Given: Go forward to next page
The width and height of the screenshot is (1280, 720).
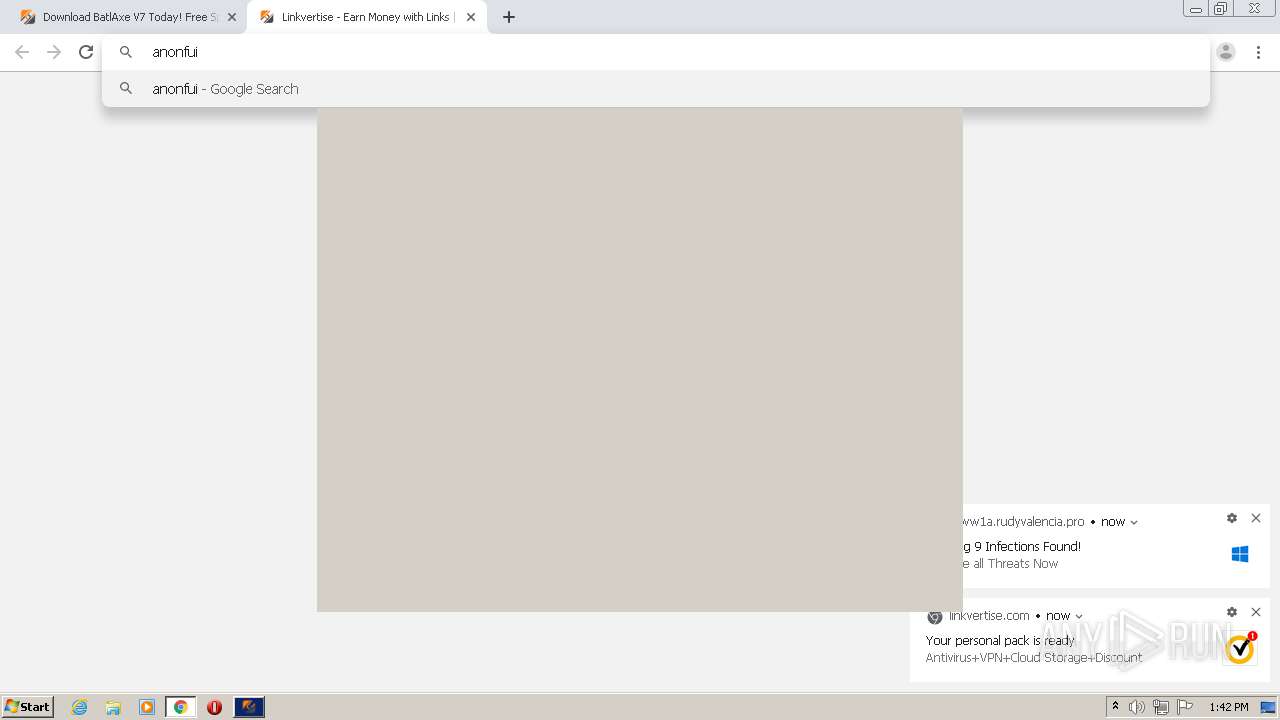Looking at the screenshot, I should pyautogui.click(x=54, y=52).
